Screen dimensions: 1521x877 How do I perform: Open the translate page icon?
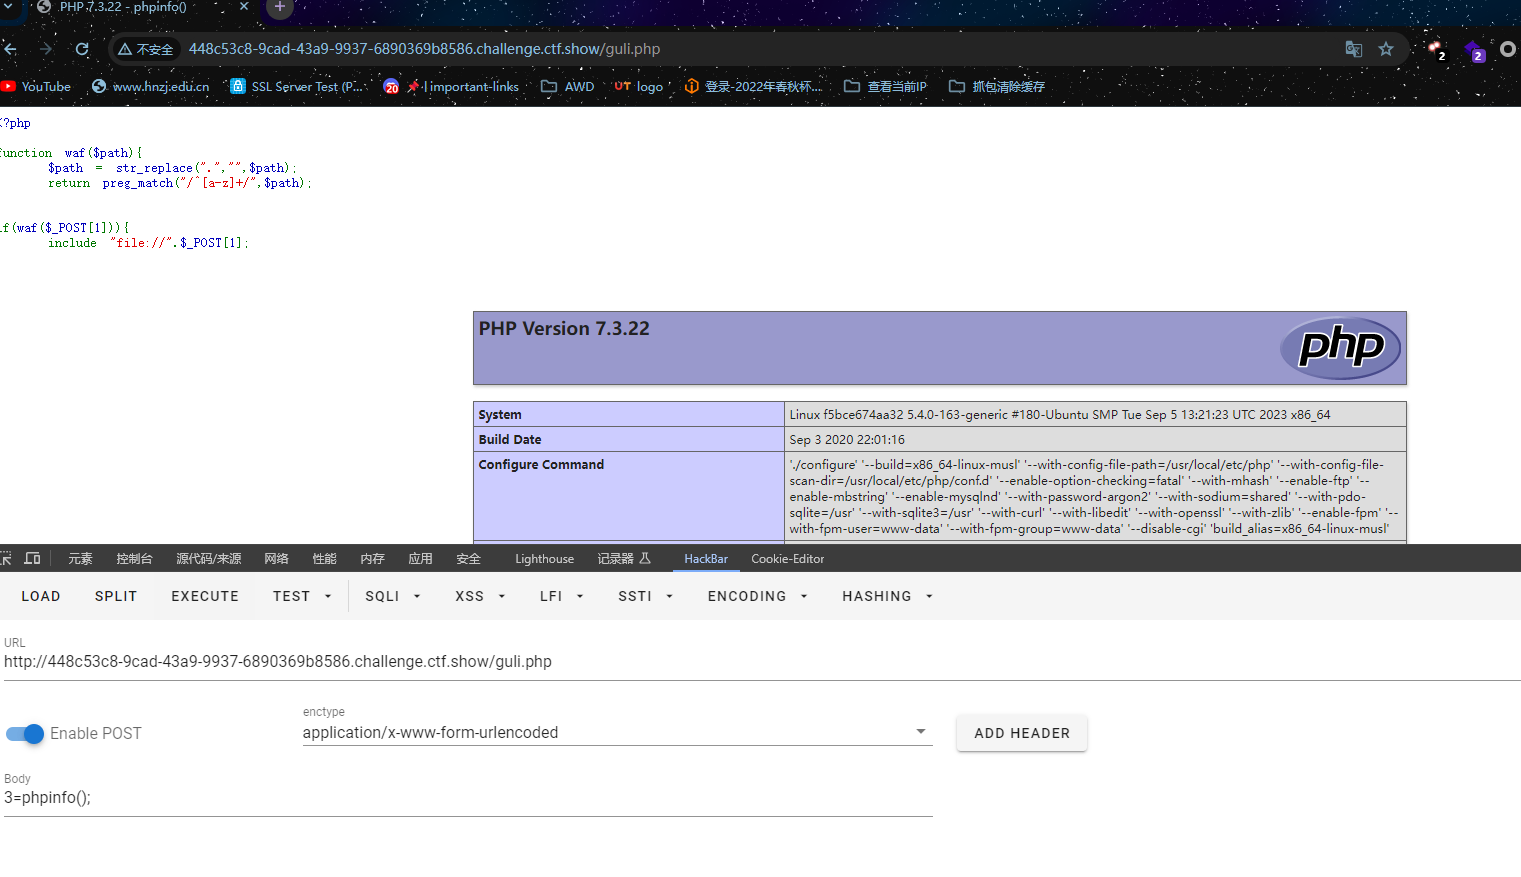coord(1353,49)
